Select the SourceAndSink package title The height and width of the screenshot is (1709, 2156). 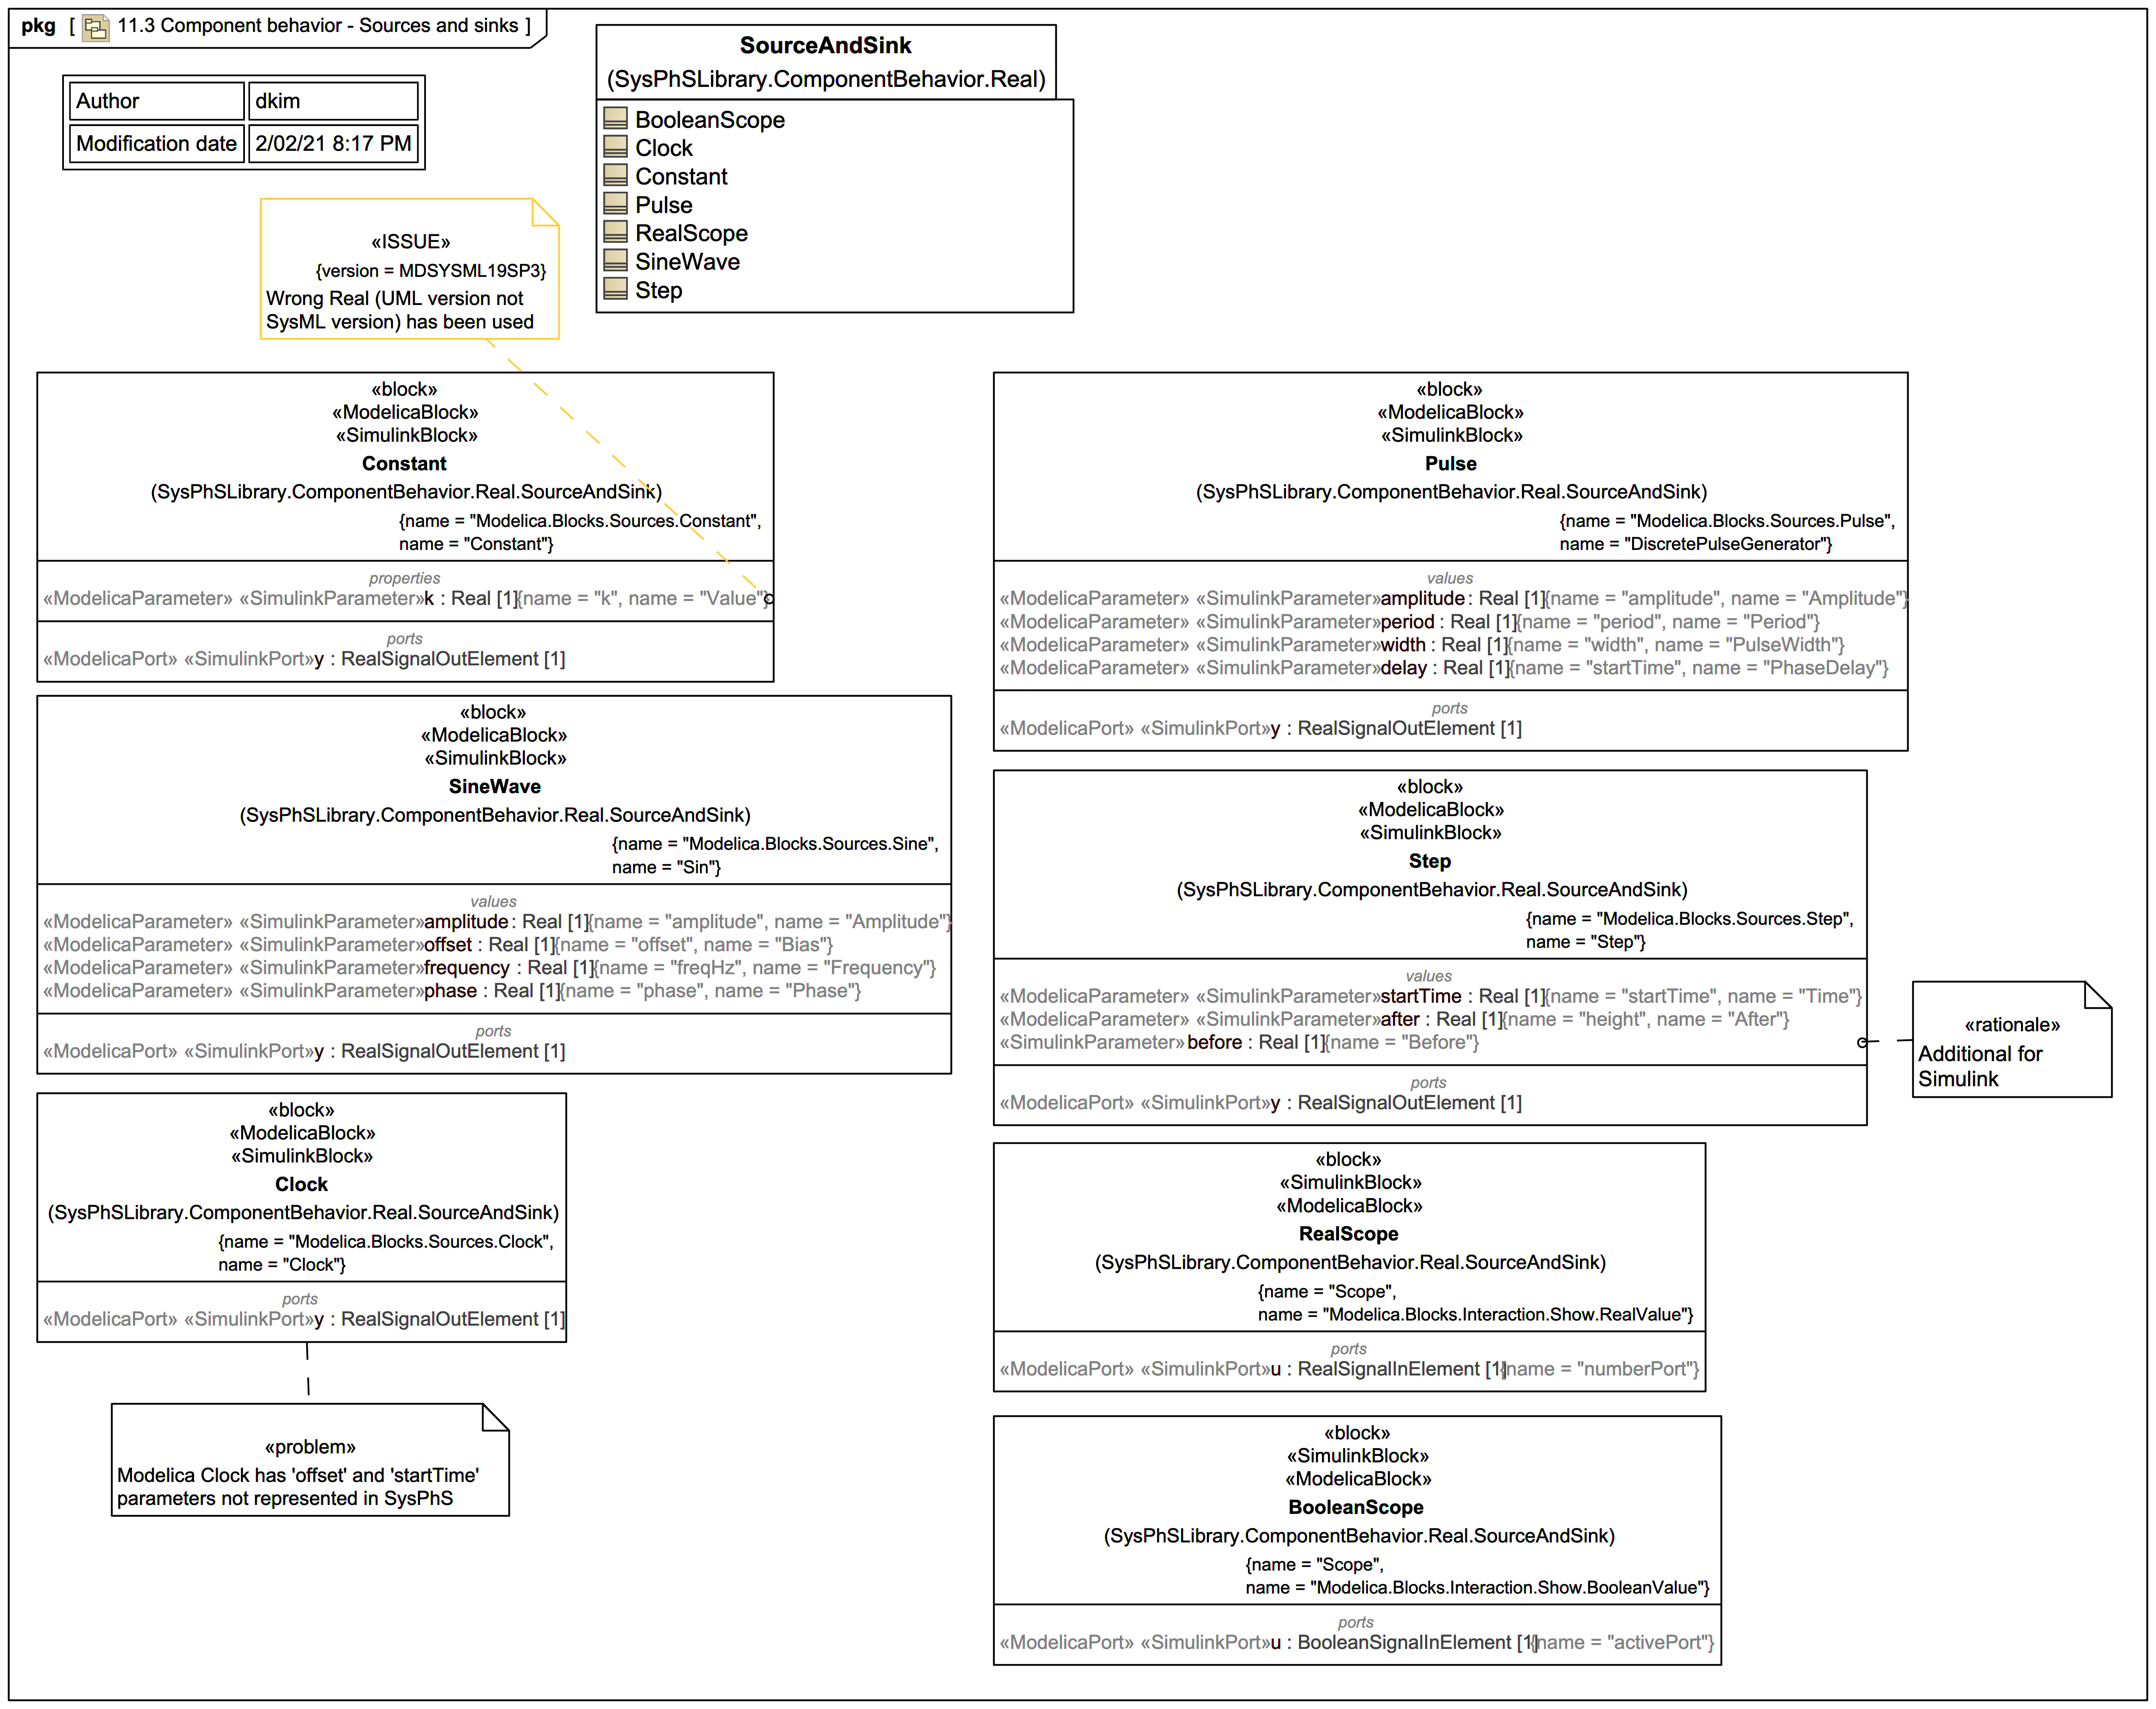[825, 46]
